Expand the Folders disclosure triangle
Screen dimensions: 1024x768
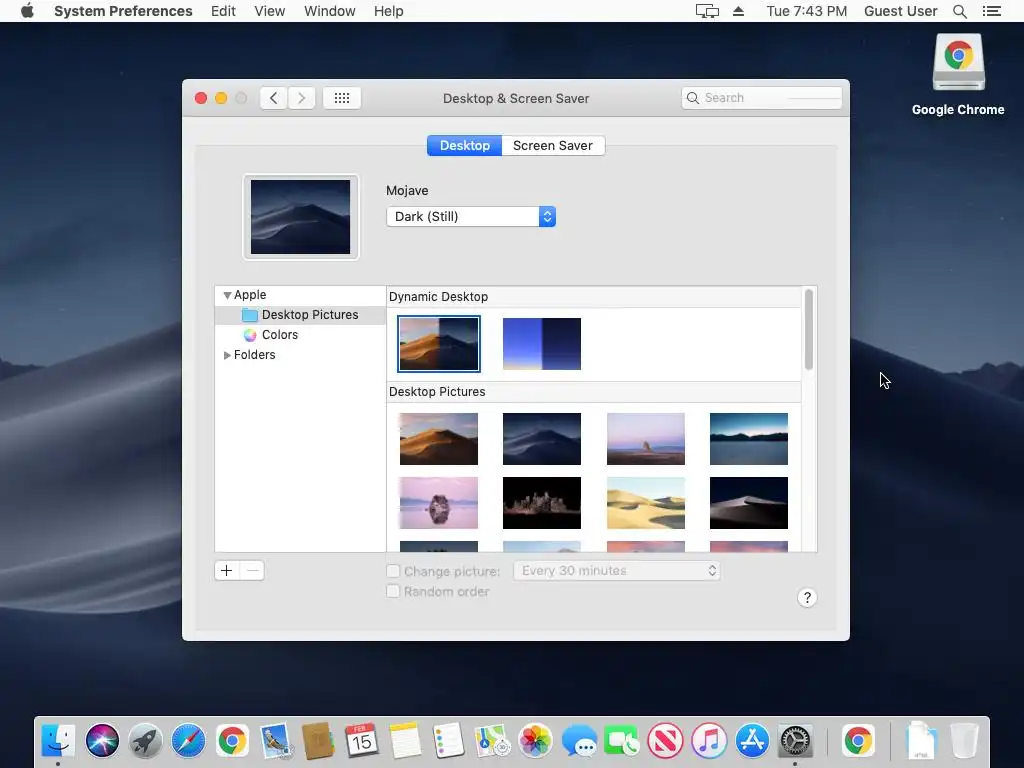(x=227, y=355)
